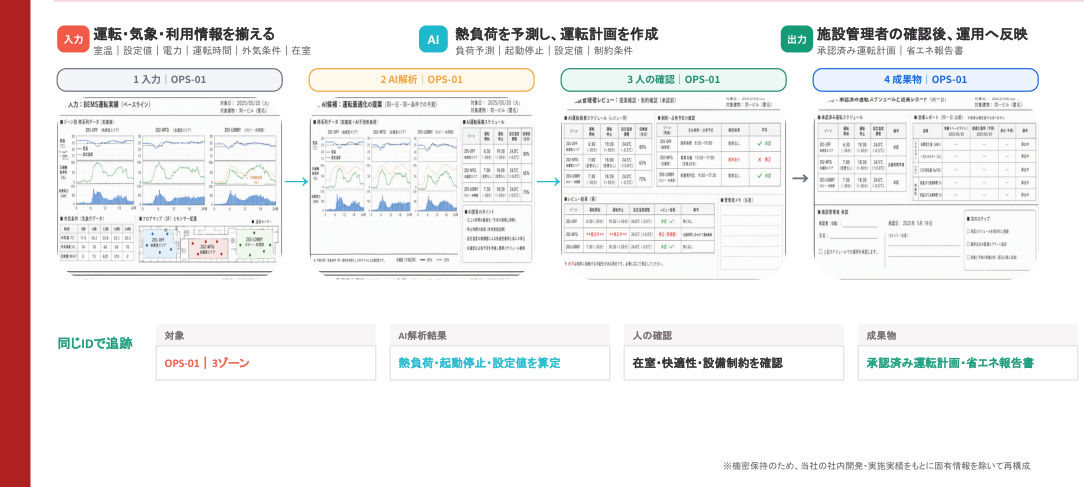The width and height of the screenshot is (1084, 487).
Task: Click the 同じIDで追跡 label
Action: (95, 343)
